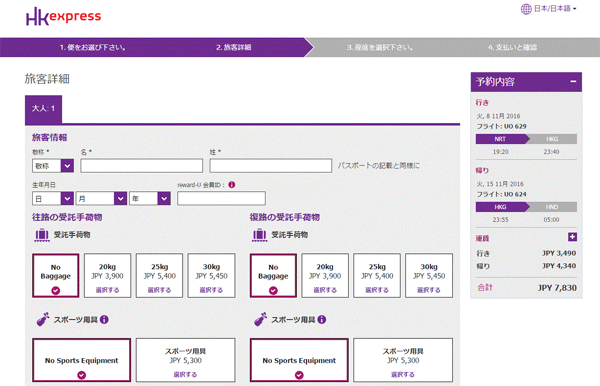
Task: Select the 大人: 1 passenger tab
Action: click(43, 109)
